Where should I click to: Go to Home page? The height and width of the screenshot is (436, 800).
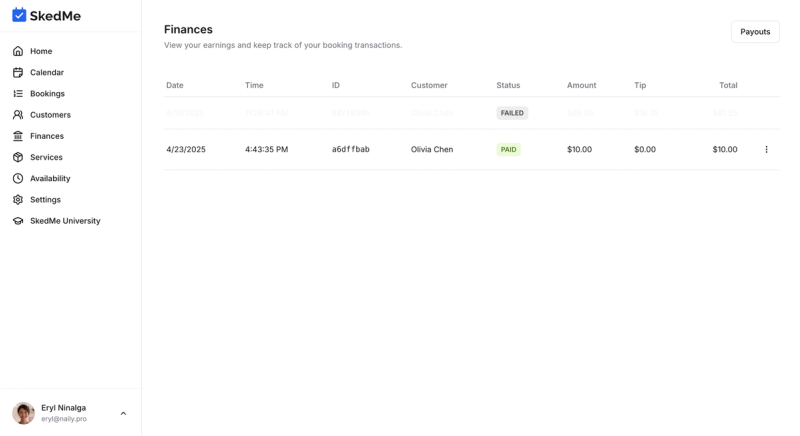pos(41,51)
